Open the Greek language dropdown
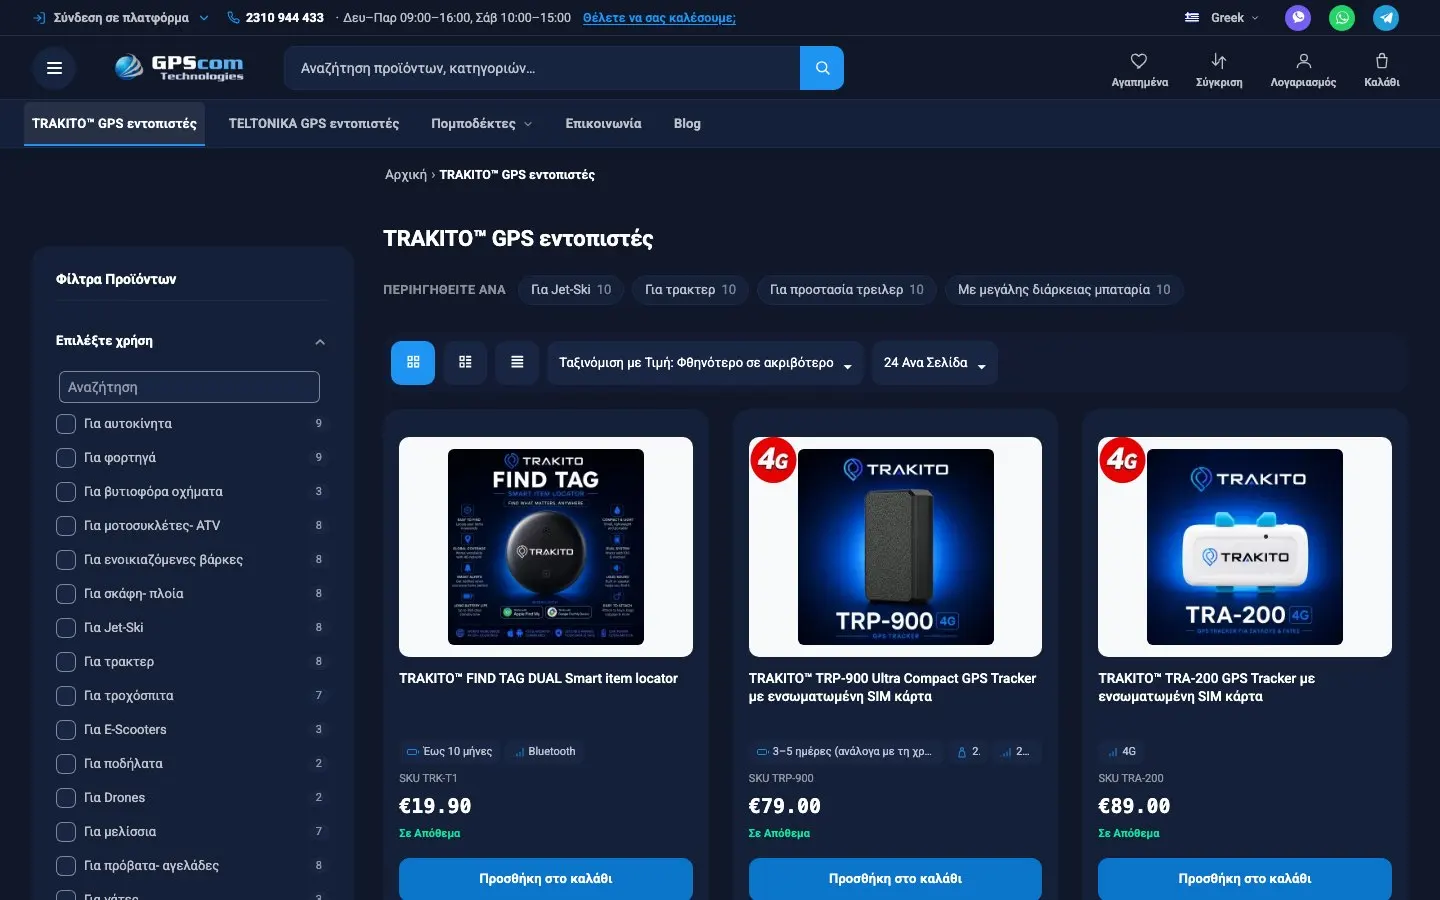Viewport: 1440px width, 900px height. point(1222,17)
